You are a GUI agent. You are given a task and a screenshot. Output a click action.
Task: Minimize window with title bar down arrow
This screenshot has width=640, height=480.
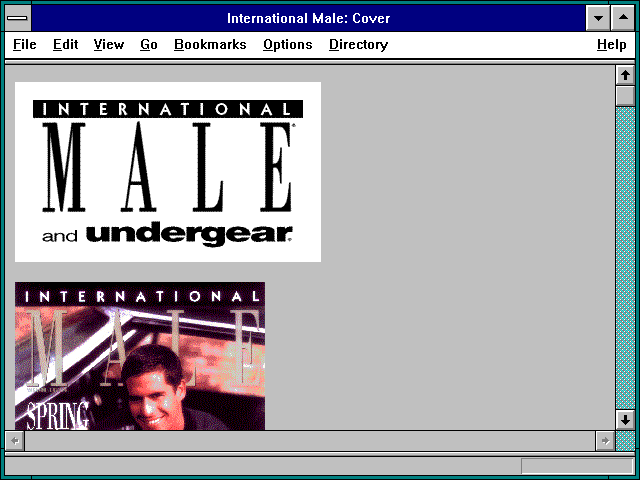[598, 18]
